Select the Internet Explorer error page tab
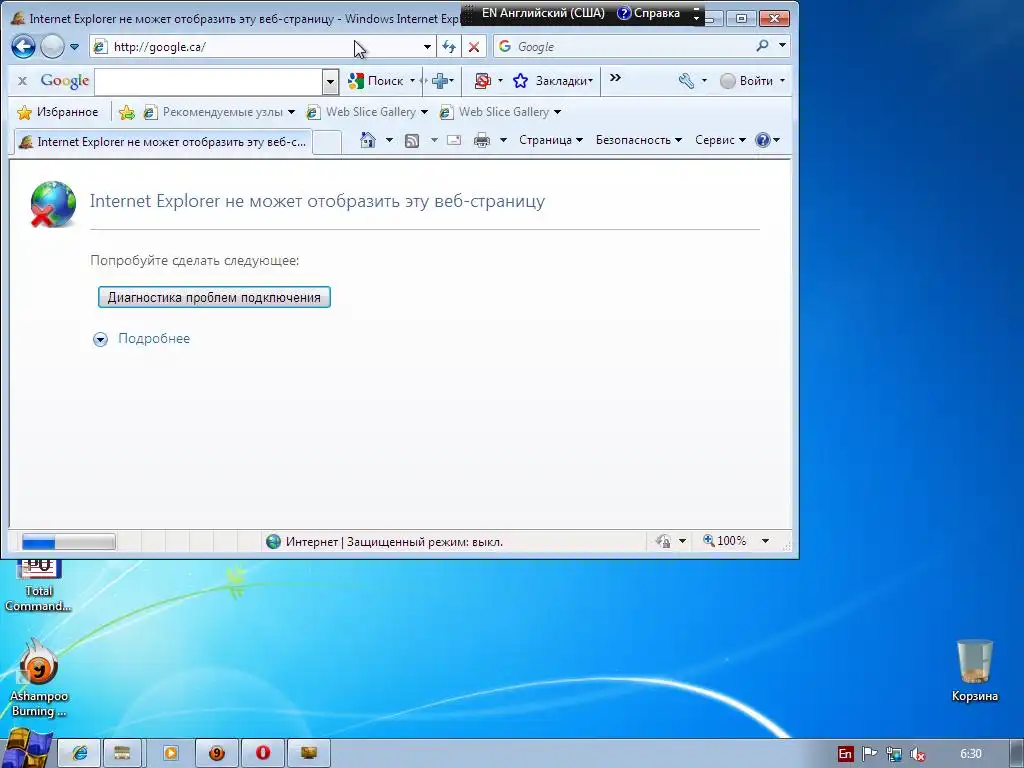 pos(163,142)
